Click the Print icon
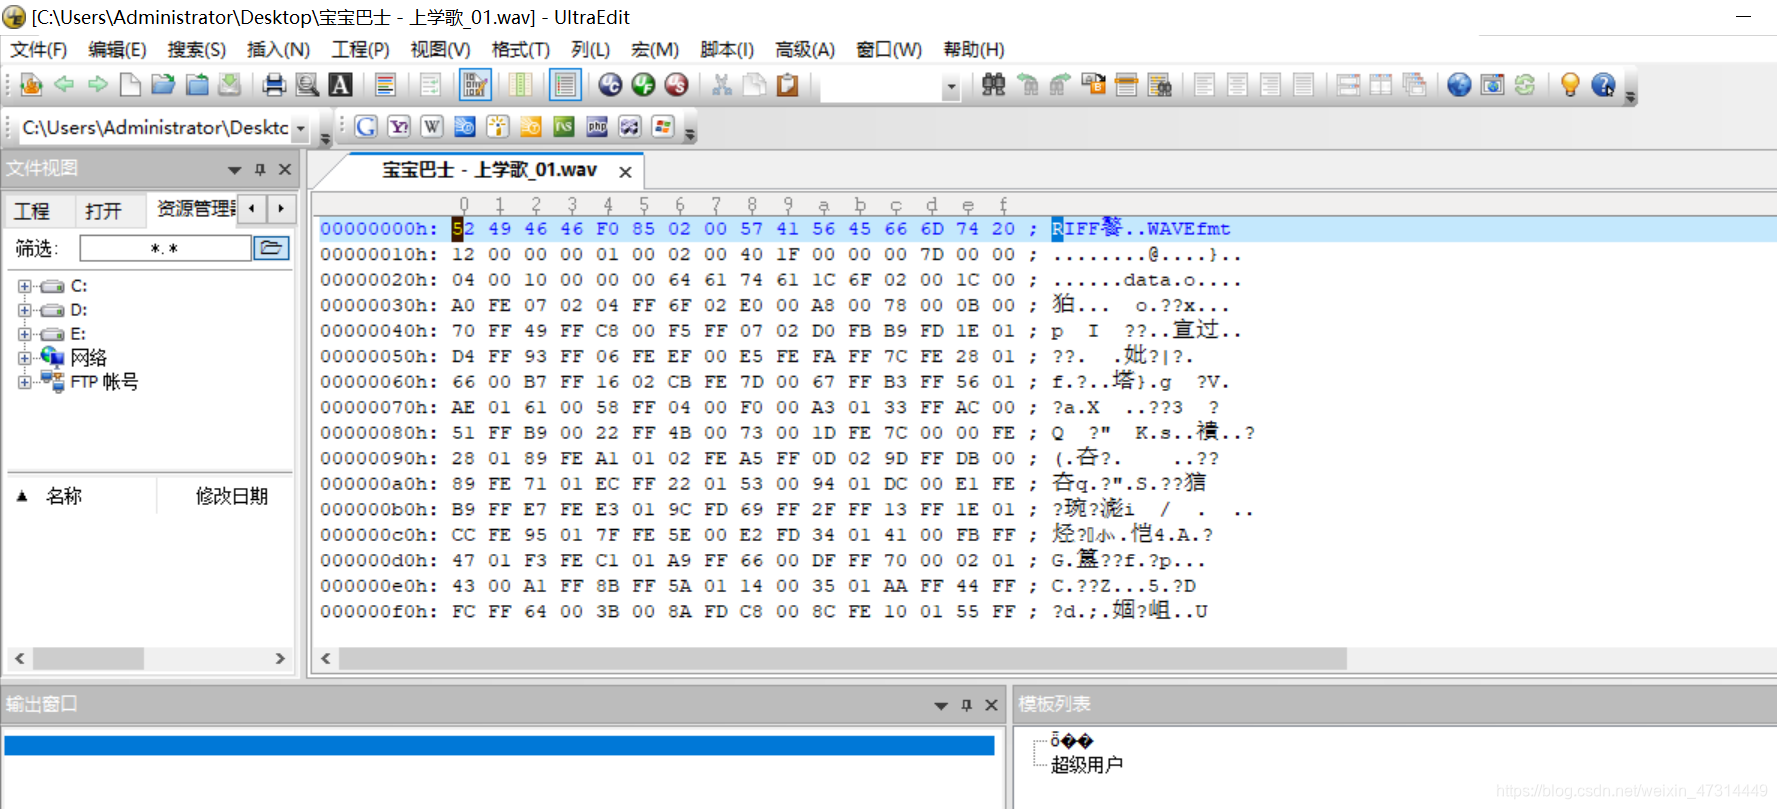The image size is (1777, 809). (274, 85)
